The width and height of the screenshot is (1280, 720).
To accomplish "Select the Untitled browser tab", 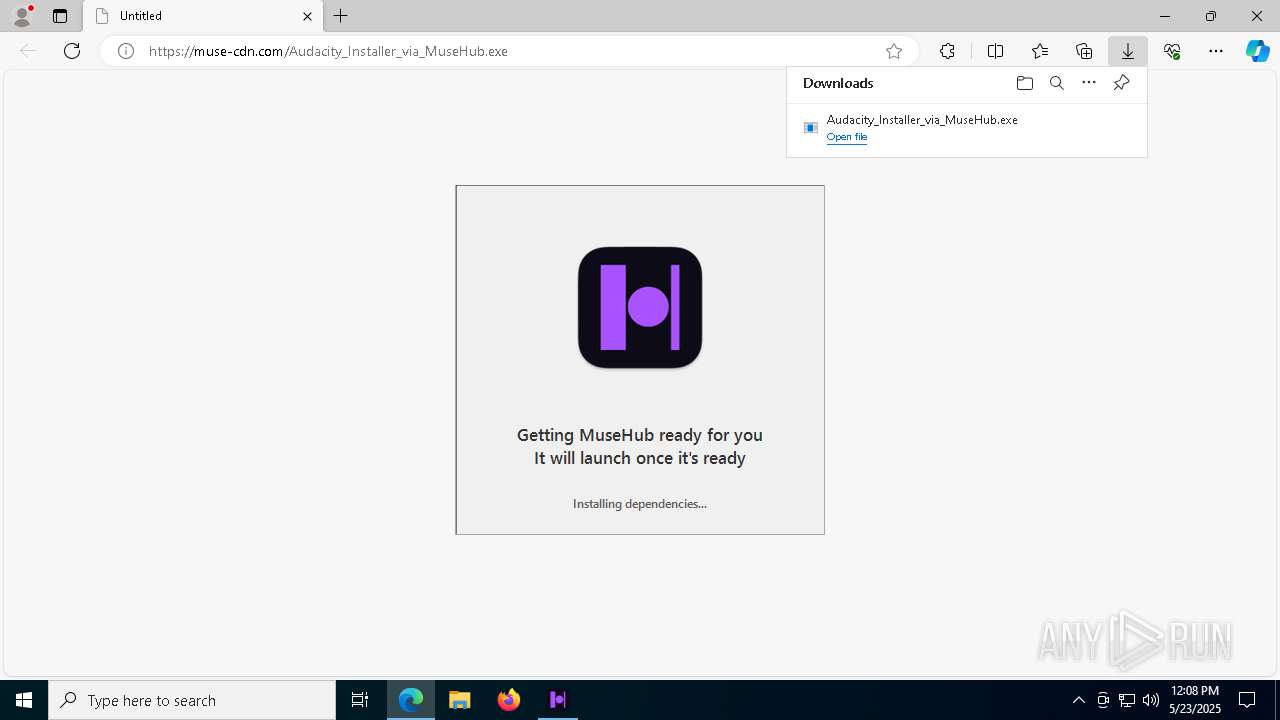I will [203, 16].
